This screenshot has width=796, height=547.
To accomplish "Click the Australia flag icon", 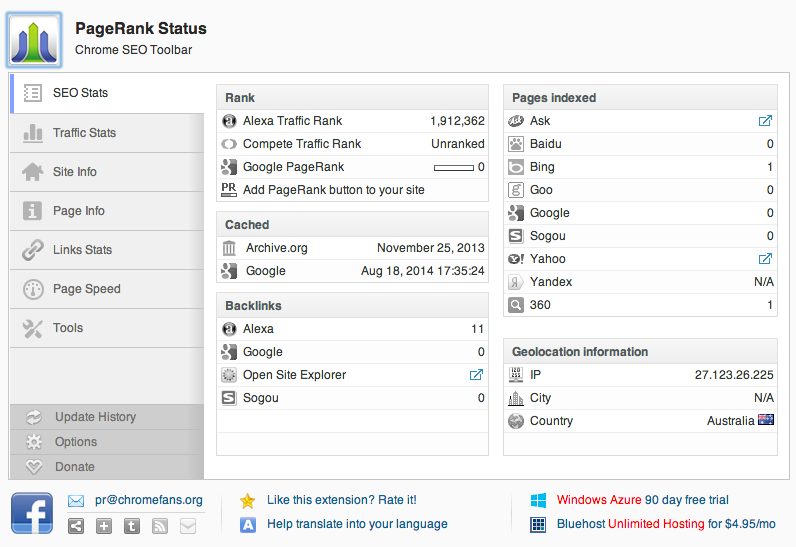I will coord(766,420).
